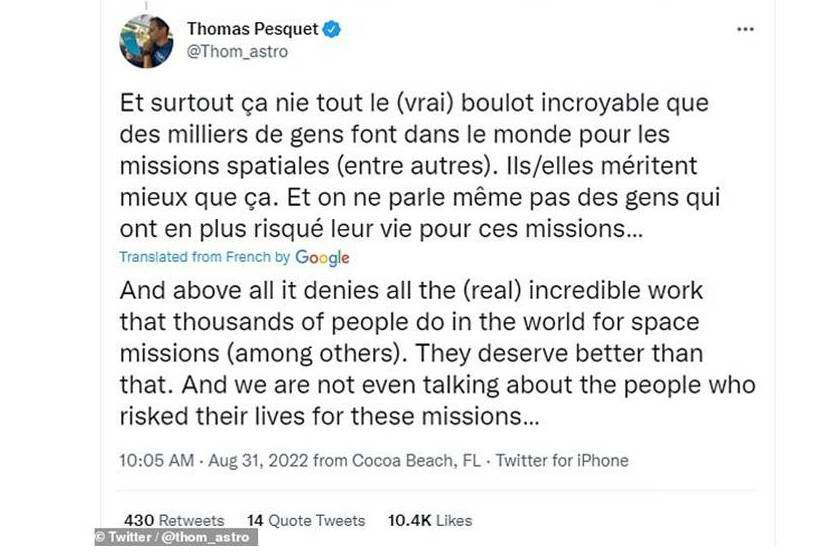Click the French word 'boulot' in the tweet

click(x=423, y=102)
